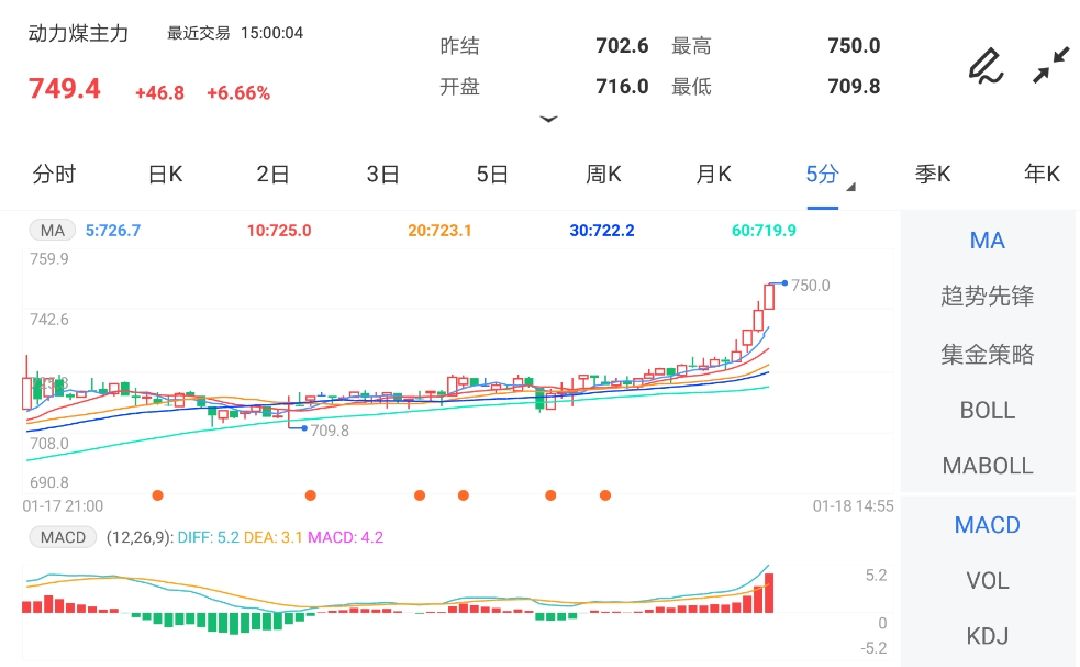This screenshot has width=1080, height=667.
Task: Click the +46.8 change value
Action: pyautogui.click(x=159, y=93)
